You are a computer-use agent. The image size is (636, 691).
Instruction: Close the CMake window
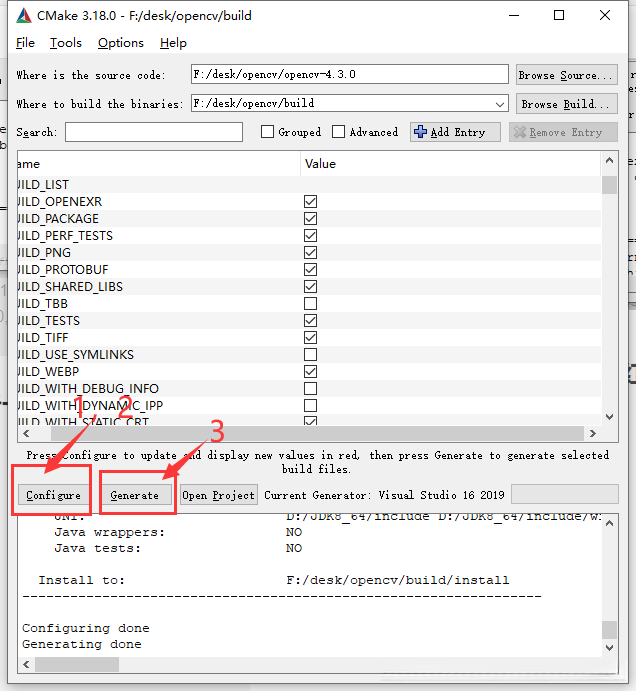(605, 16)
